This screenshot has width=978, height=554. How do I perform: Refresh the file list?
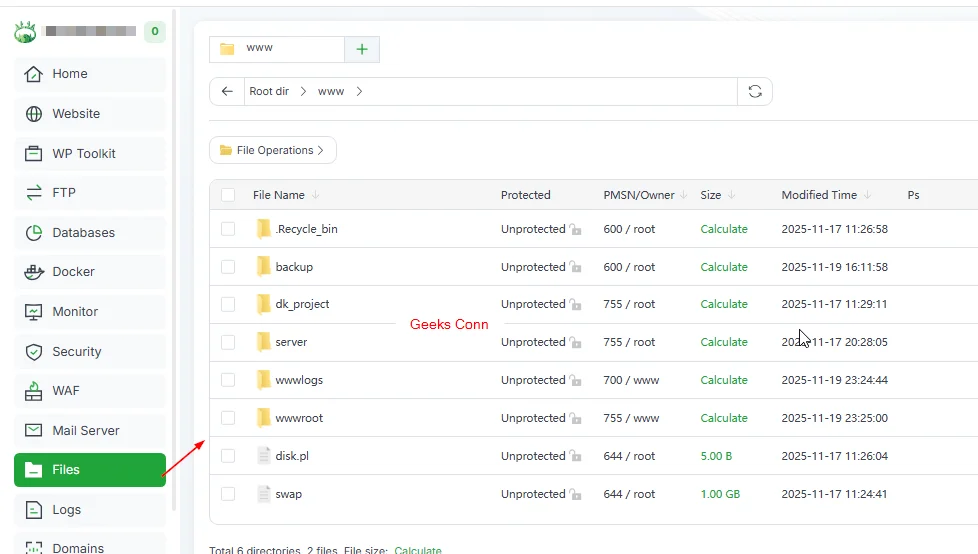click(x=755, y=92)
